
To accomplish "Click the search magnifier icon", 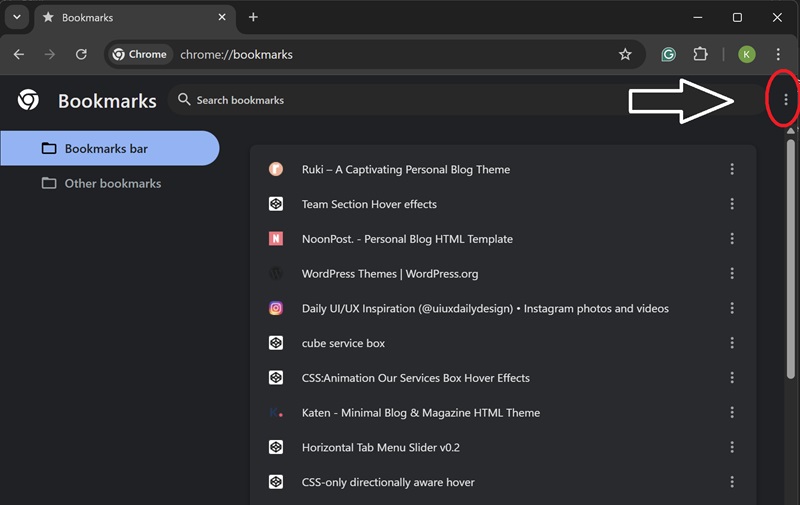I will point(184,99).
